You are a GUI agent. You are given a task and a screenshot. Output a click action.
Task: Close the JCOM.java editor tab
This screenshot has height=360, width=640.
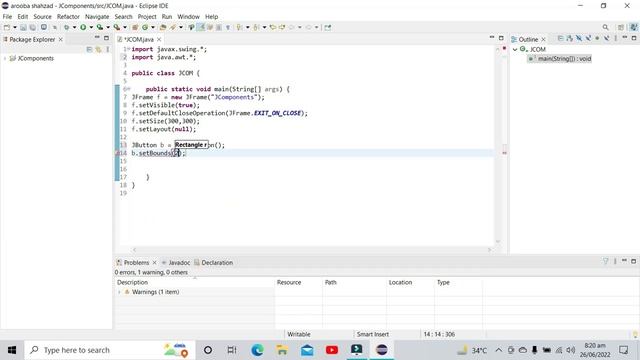159,40
